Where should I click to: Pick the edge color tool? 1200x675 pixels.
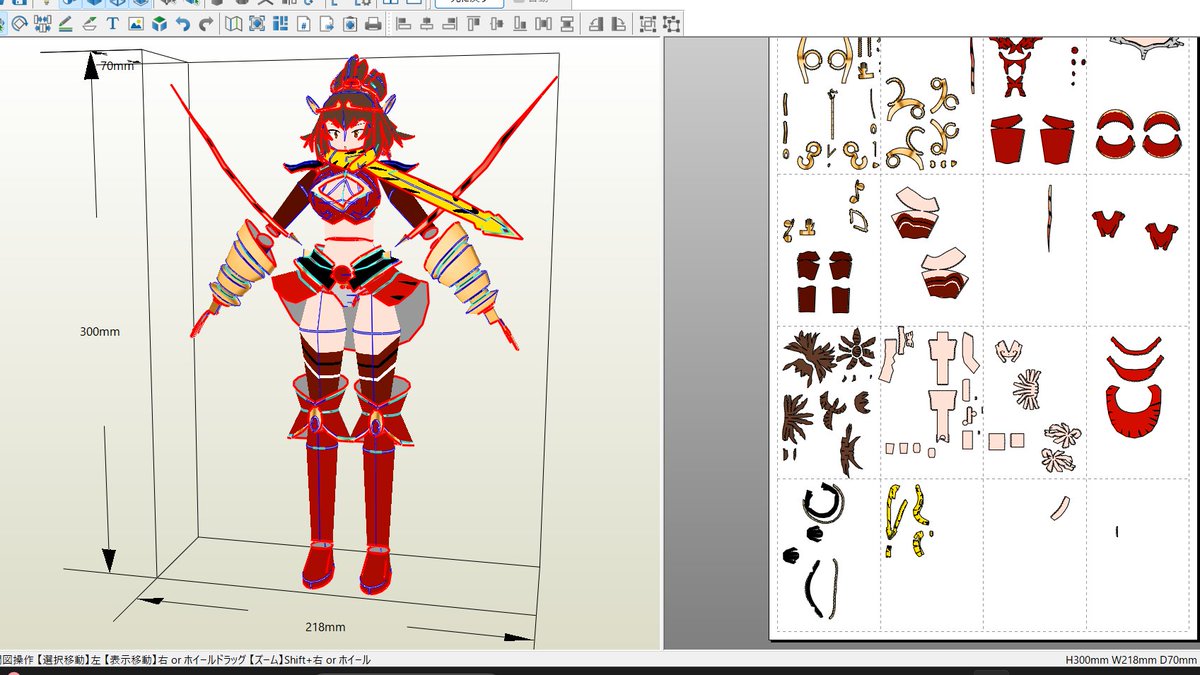66,23
